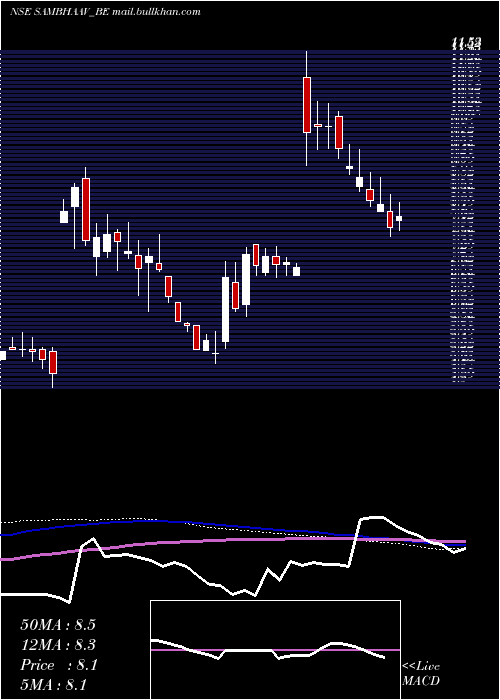Image resolution: width=500 pixels, height=700 pixels.
Task: Click the Live MACD label
Action: coord(421,674)
